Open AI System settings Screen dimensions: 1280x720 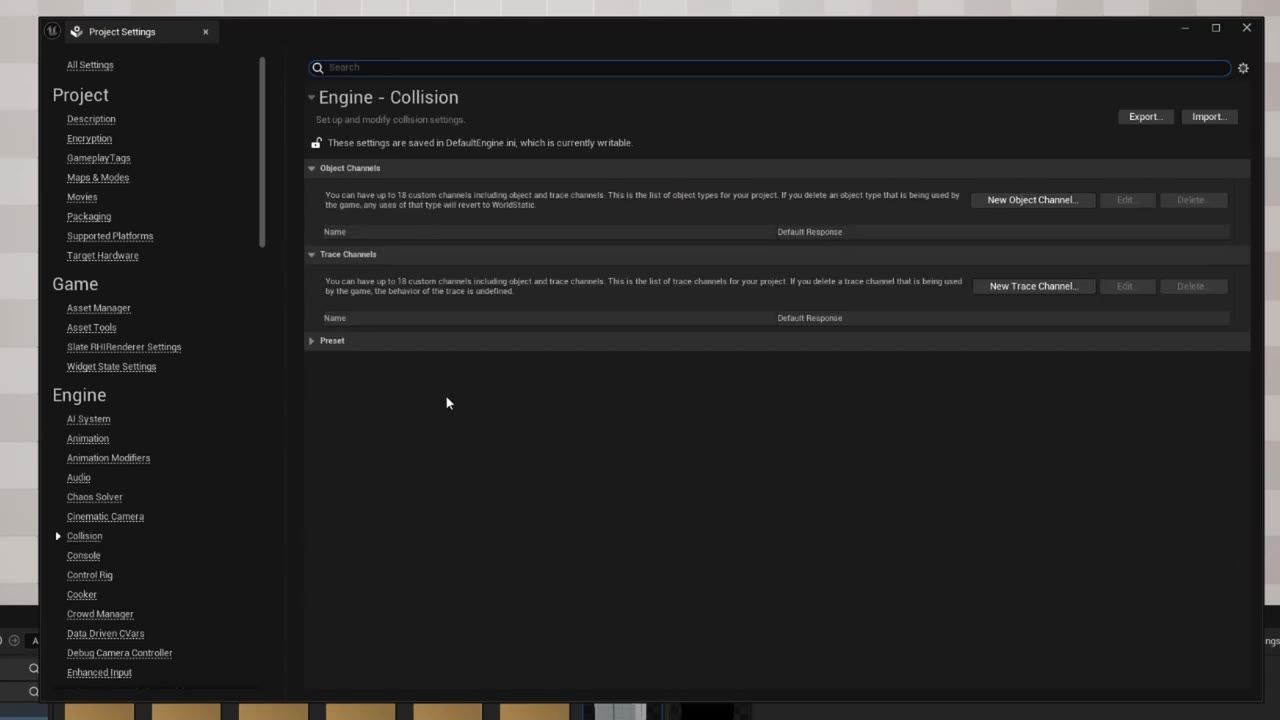coord(89,419)
